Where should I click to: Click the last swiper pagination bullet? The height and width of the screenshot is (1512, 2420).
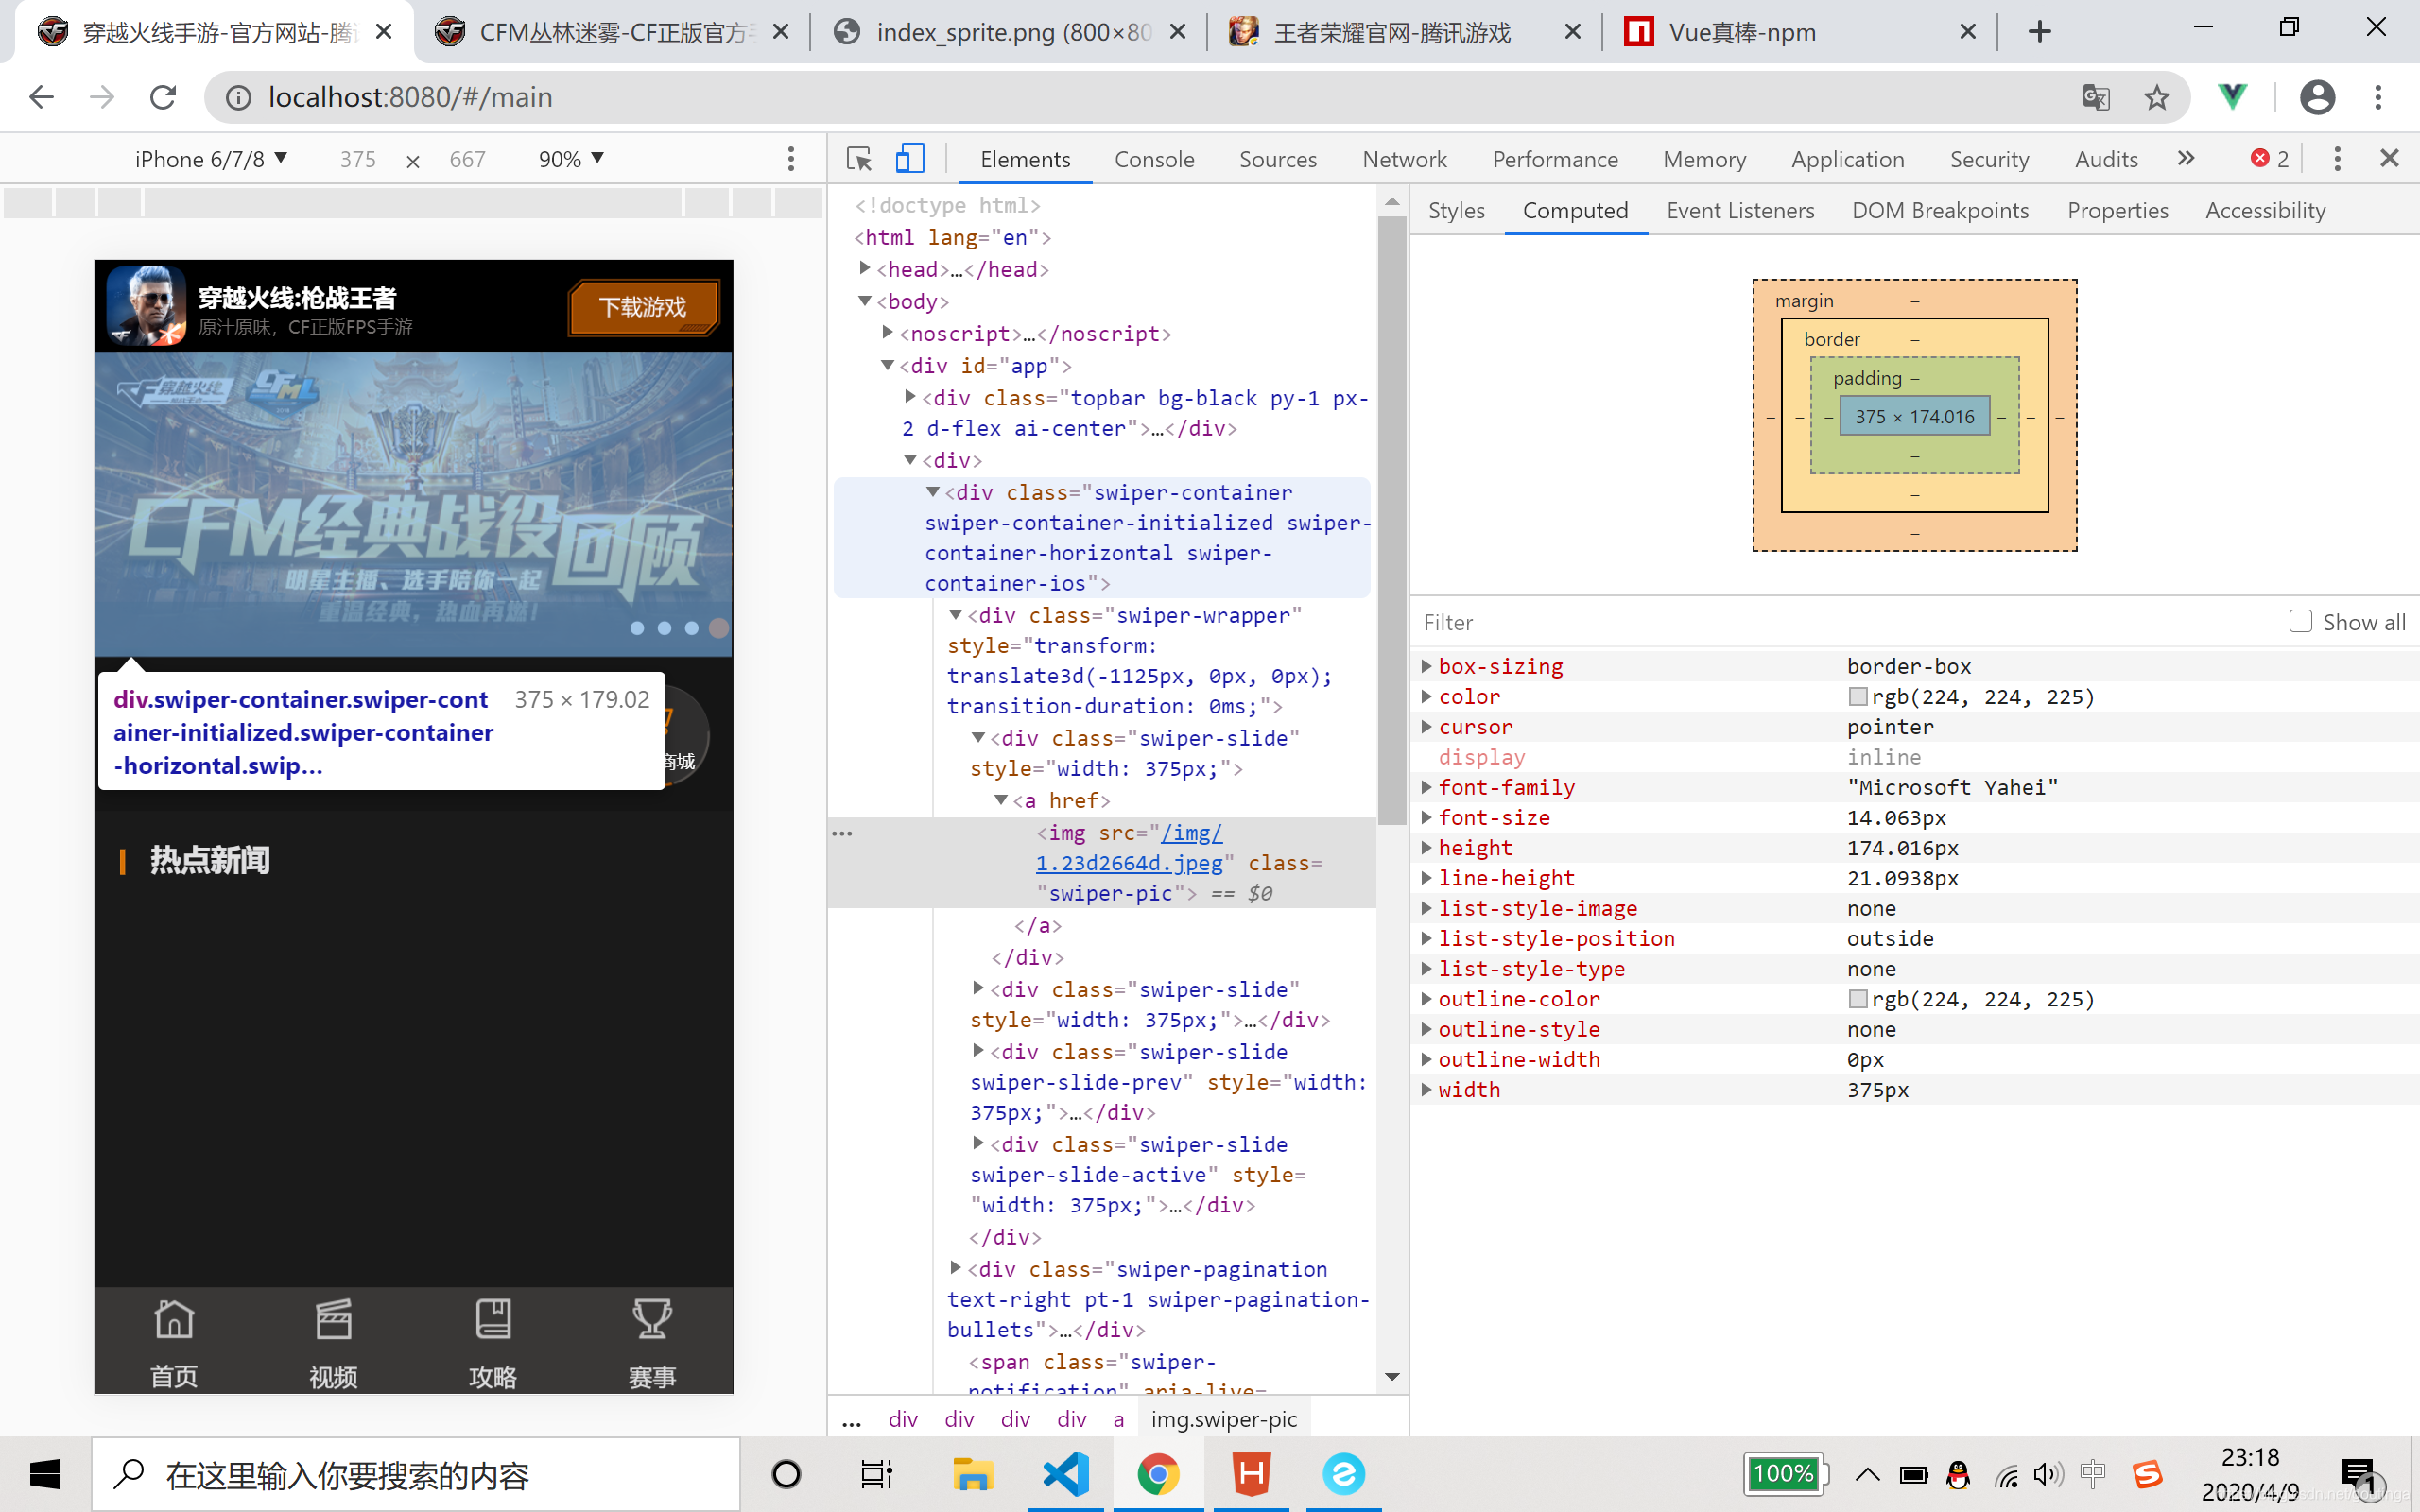click(x=718, y=628)
